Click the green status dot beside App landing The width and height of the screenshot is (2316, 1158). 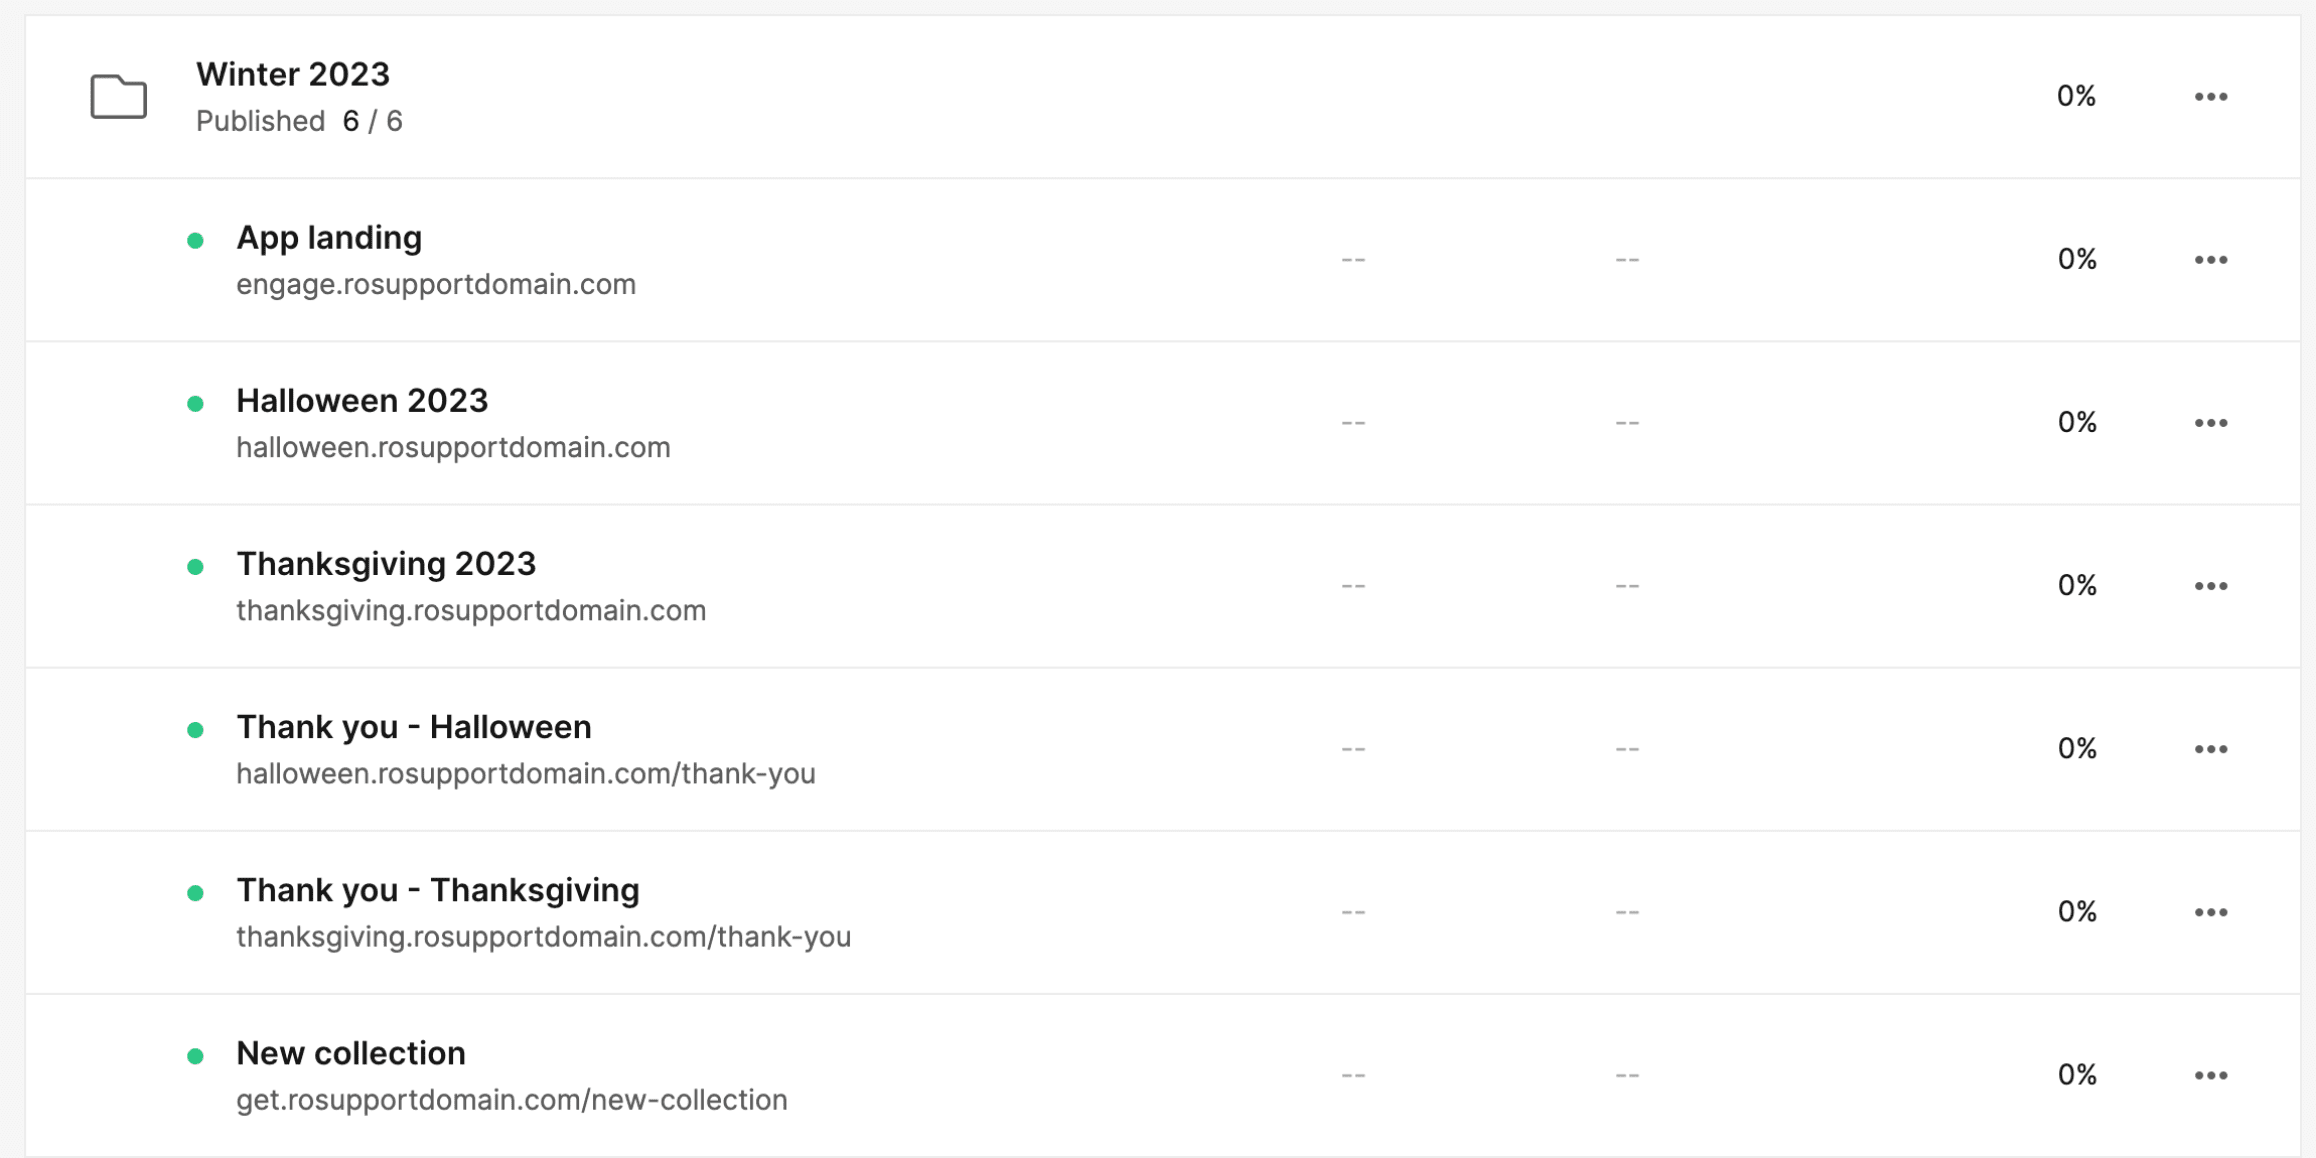click(195, 240)
